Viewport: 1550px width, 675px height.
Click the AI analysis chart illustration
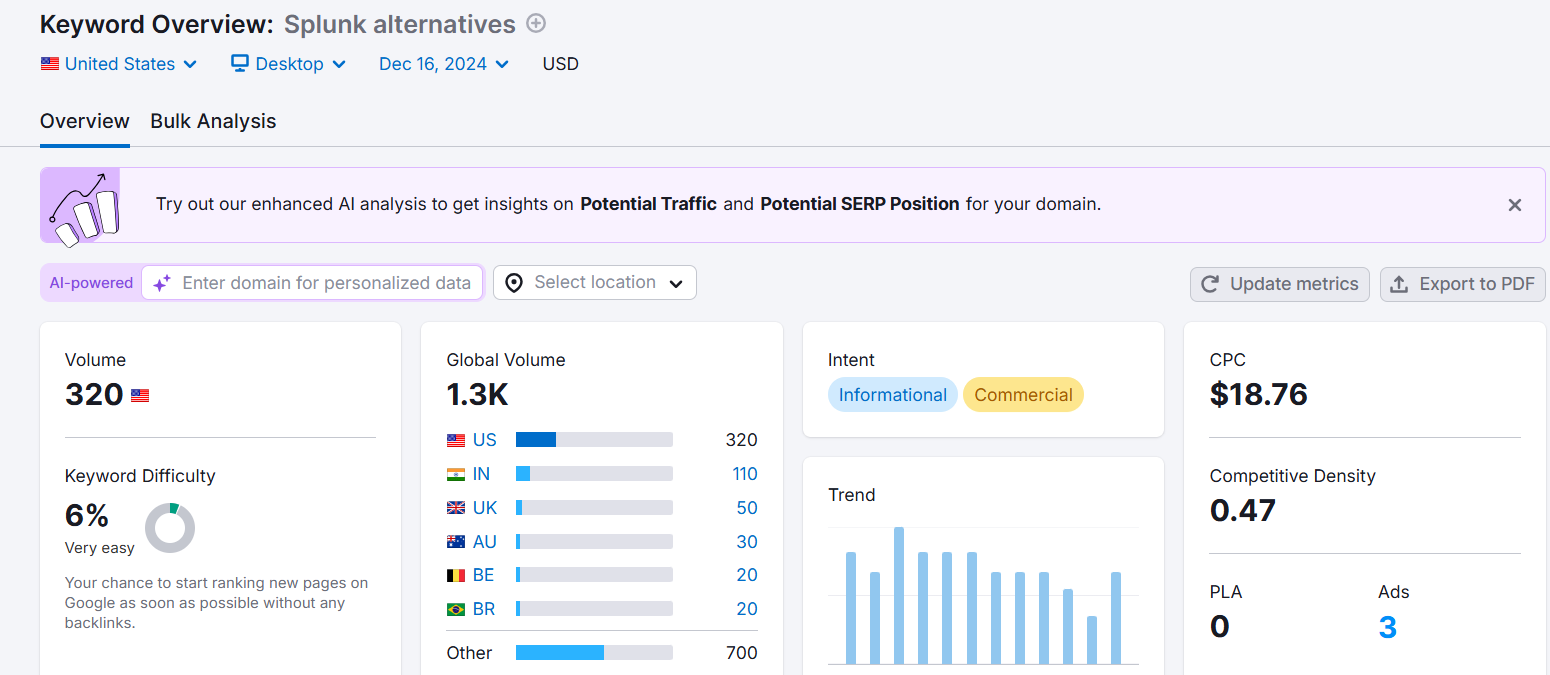click(80, 206)
